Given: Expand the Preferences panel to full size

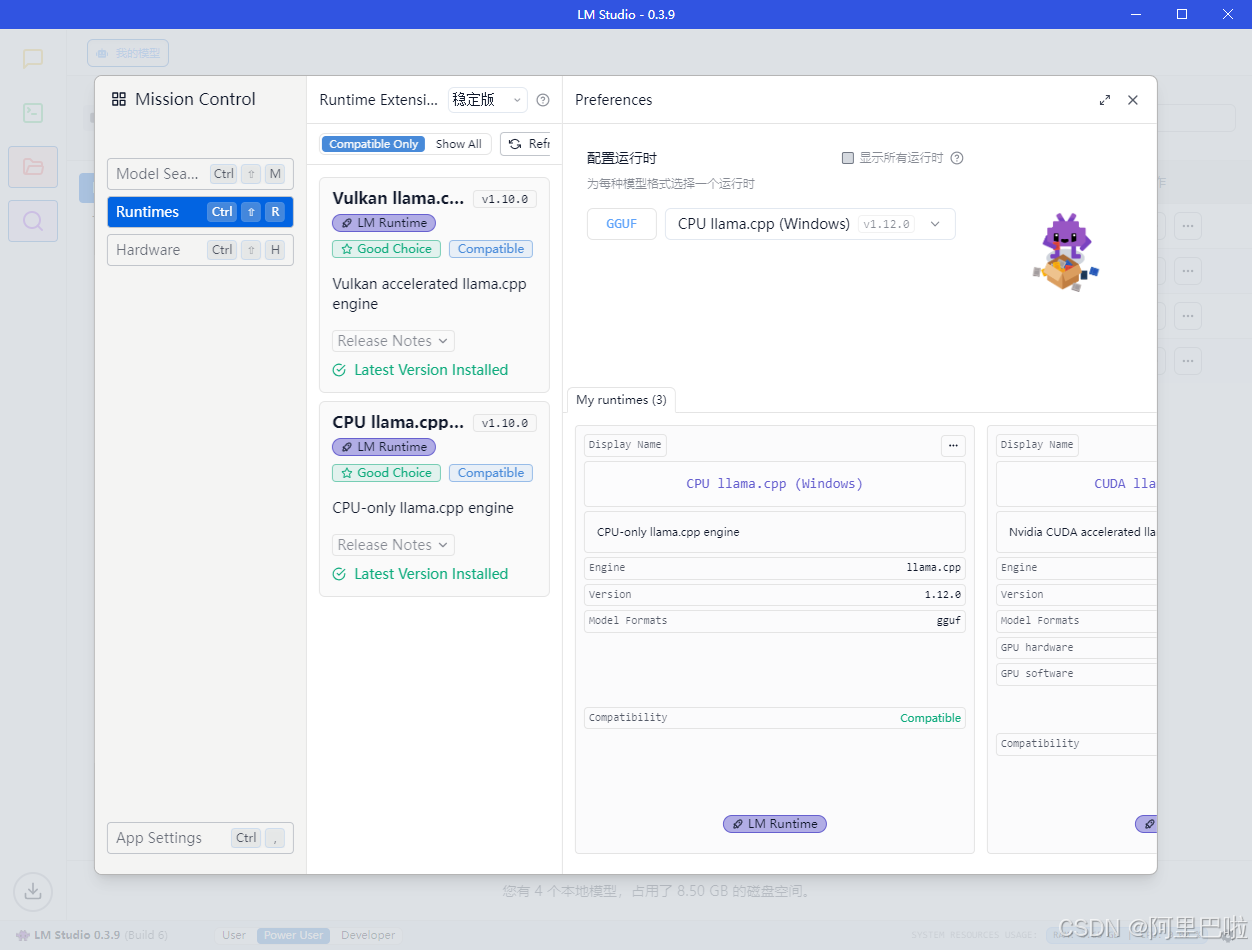Looking at the screenshot, I should pos(1105,100).
